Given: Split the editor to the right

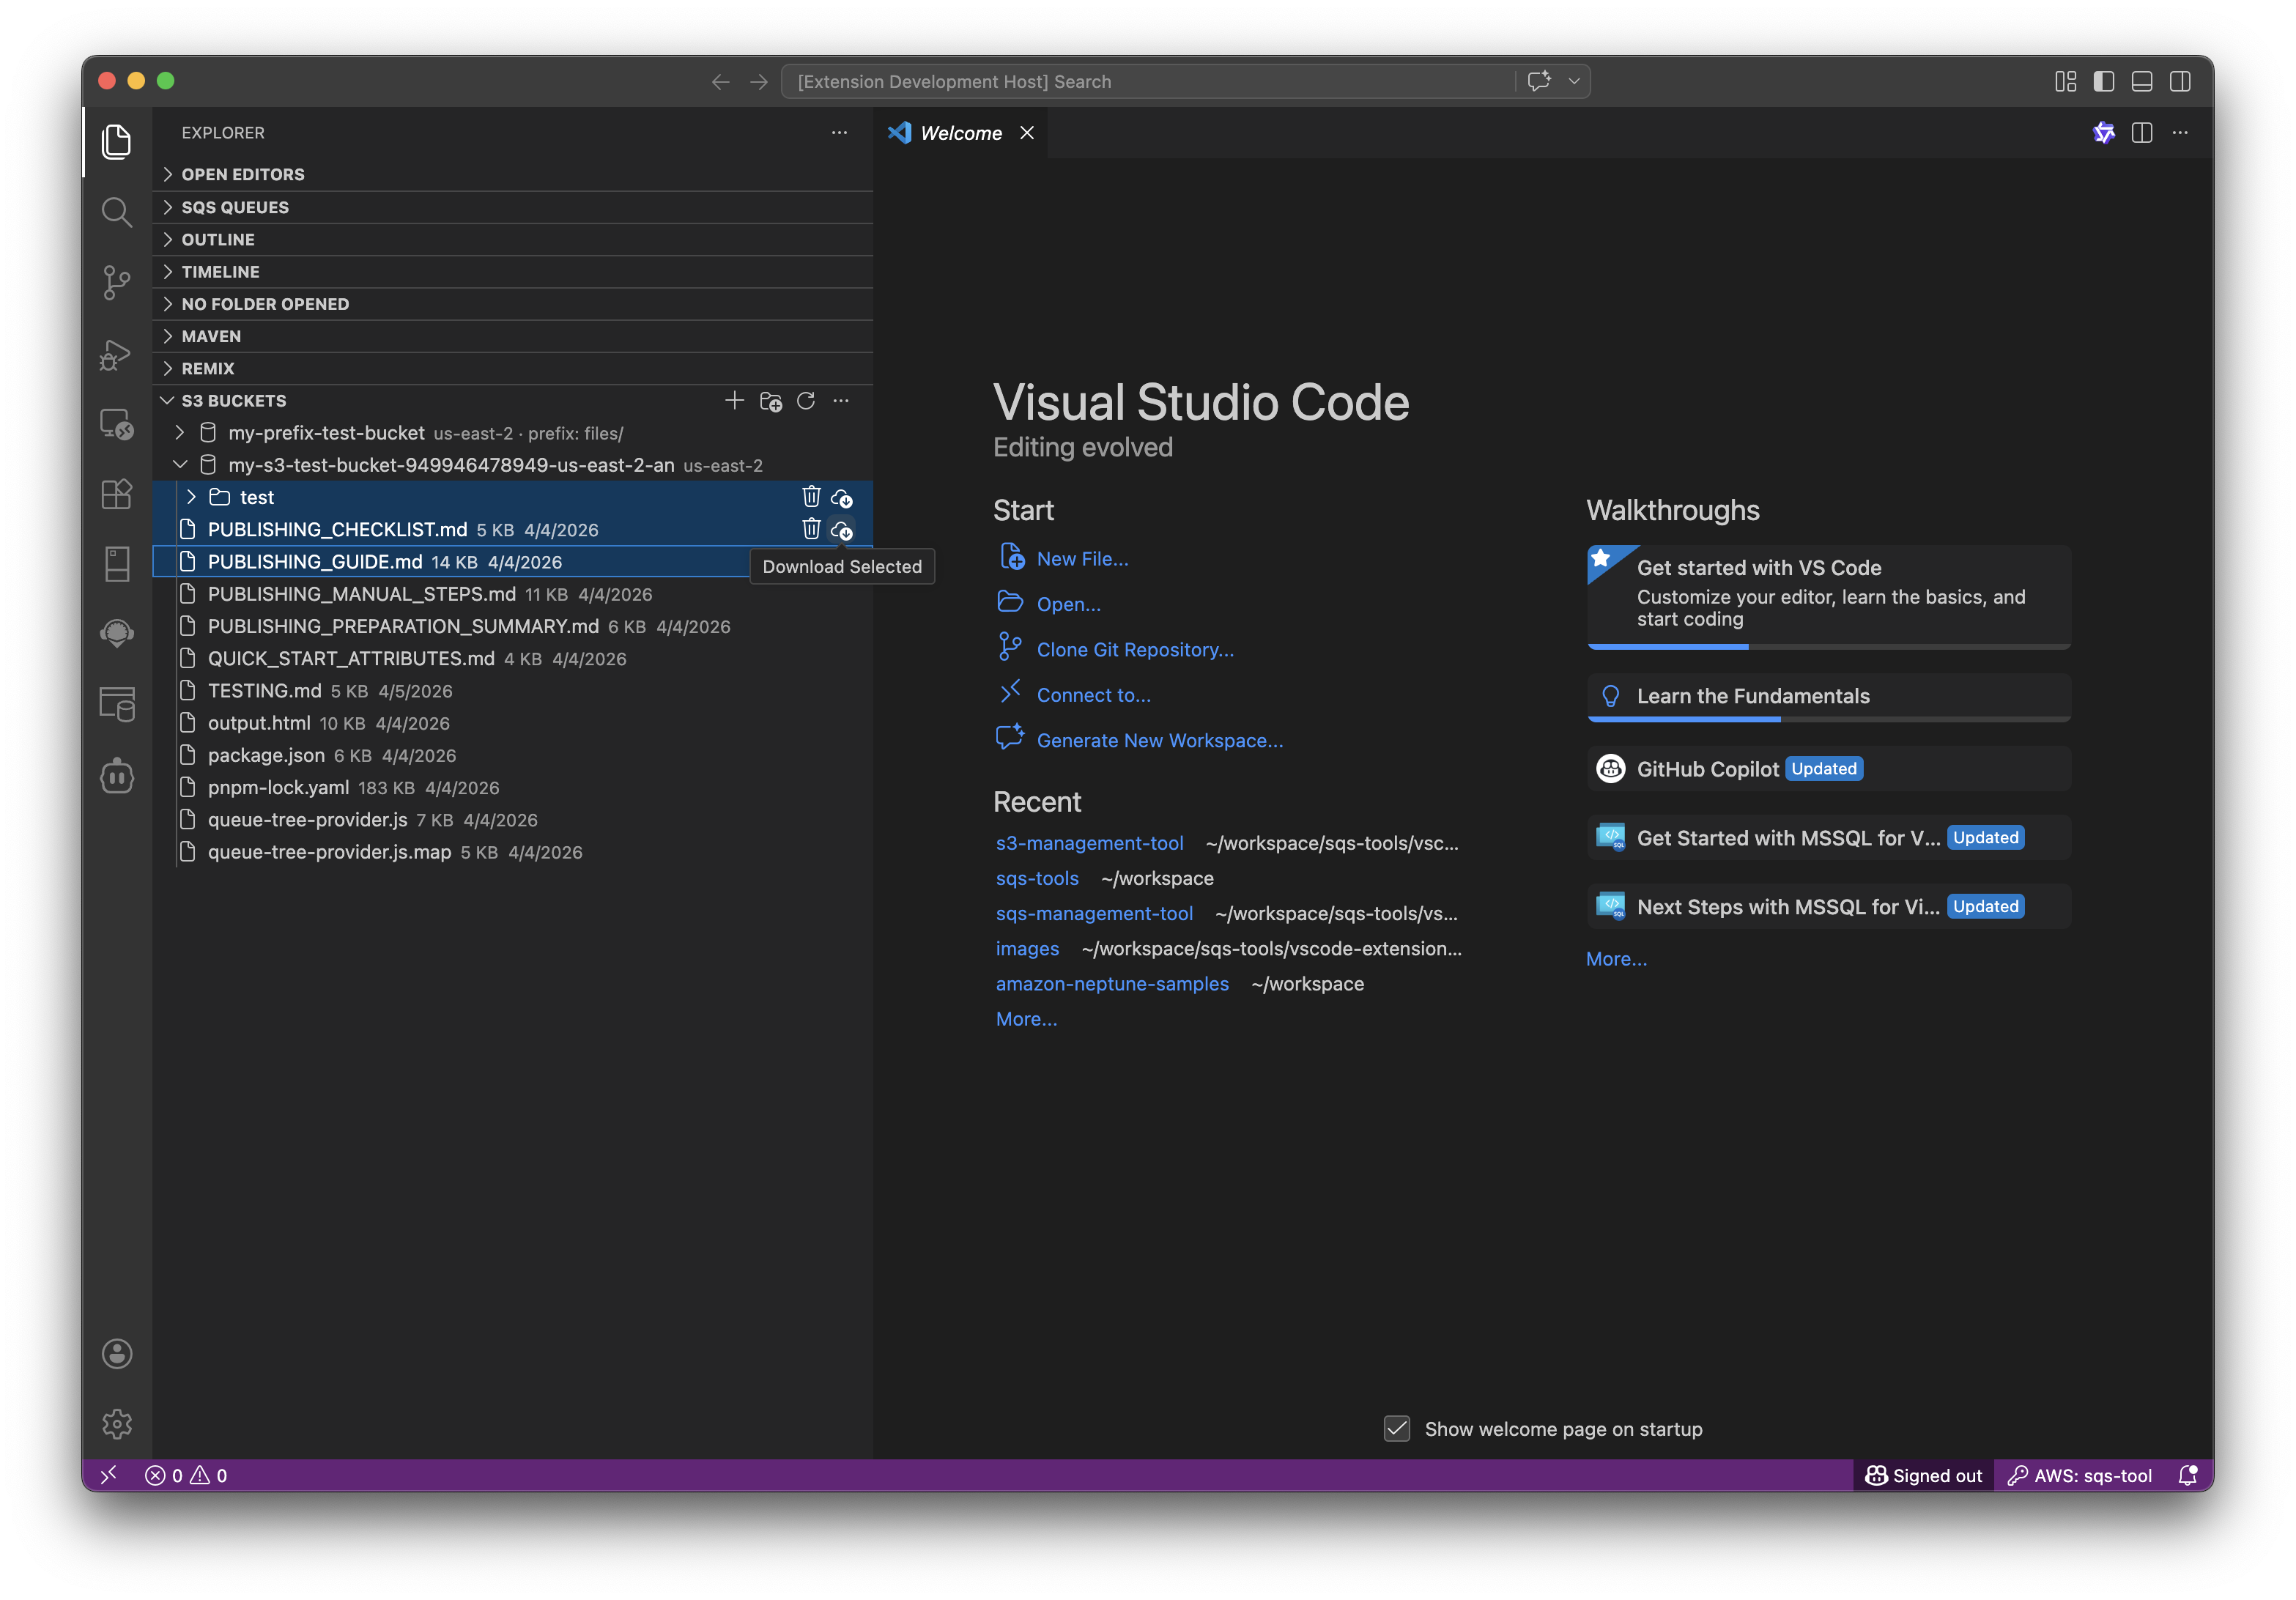Looking at the screenshot, I should [x=2141, y=133].
